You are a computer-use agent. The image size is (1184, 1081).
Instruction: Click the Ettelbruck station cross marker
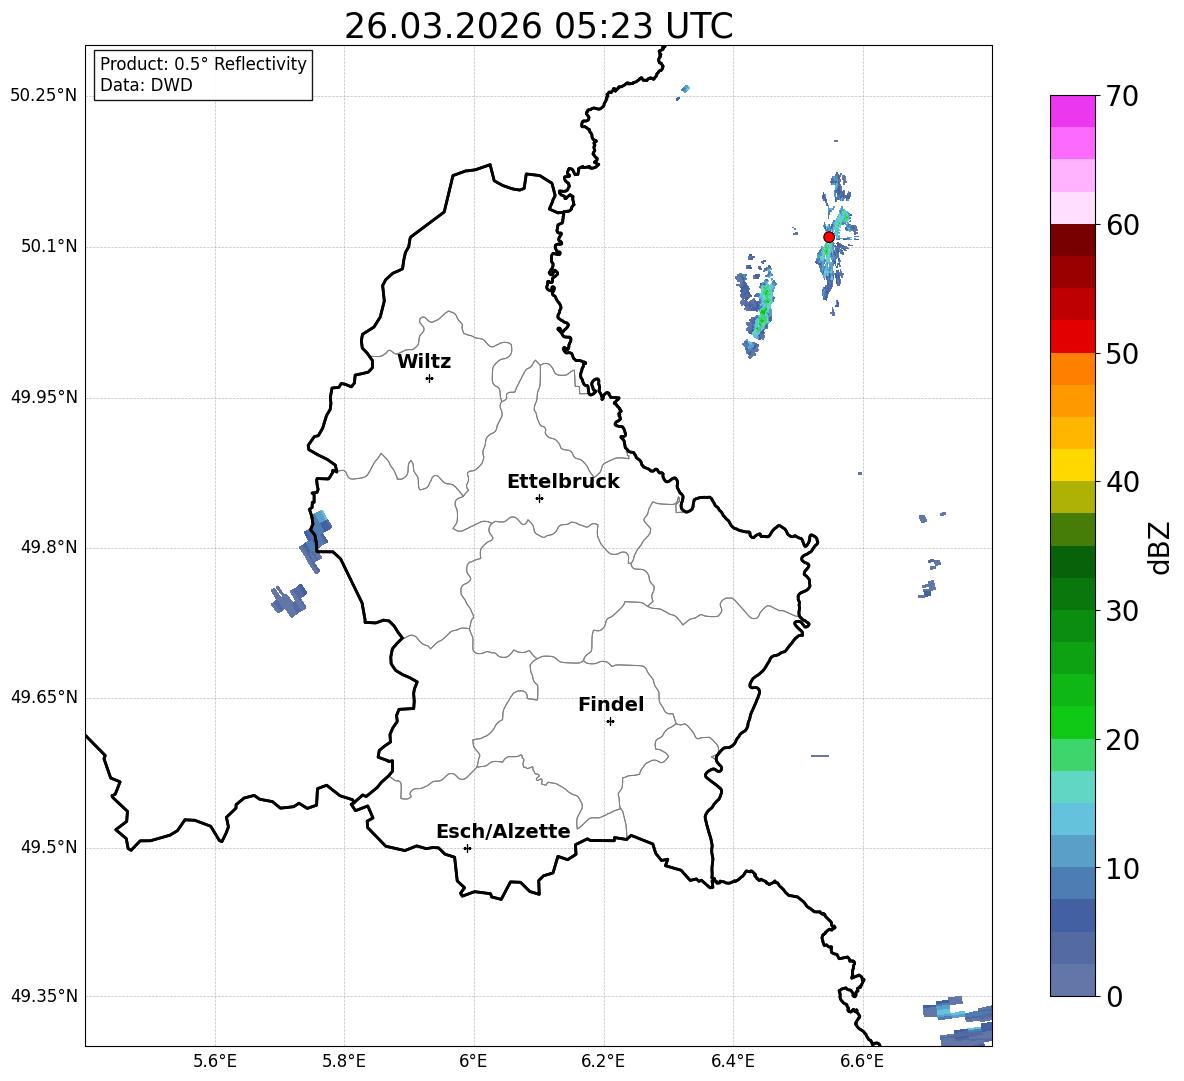(x=539, y=498)
